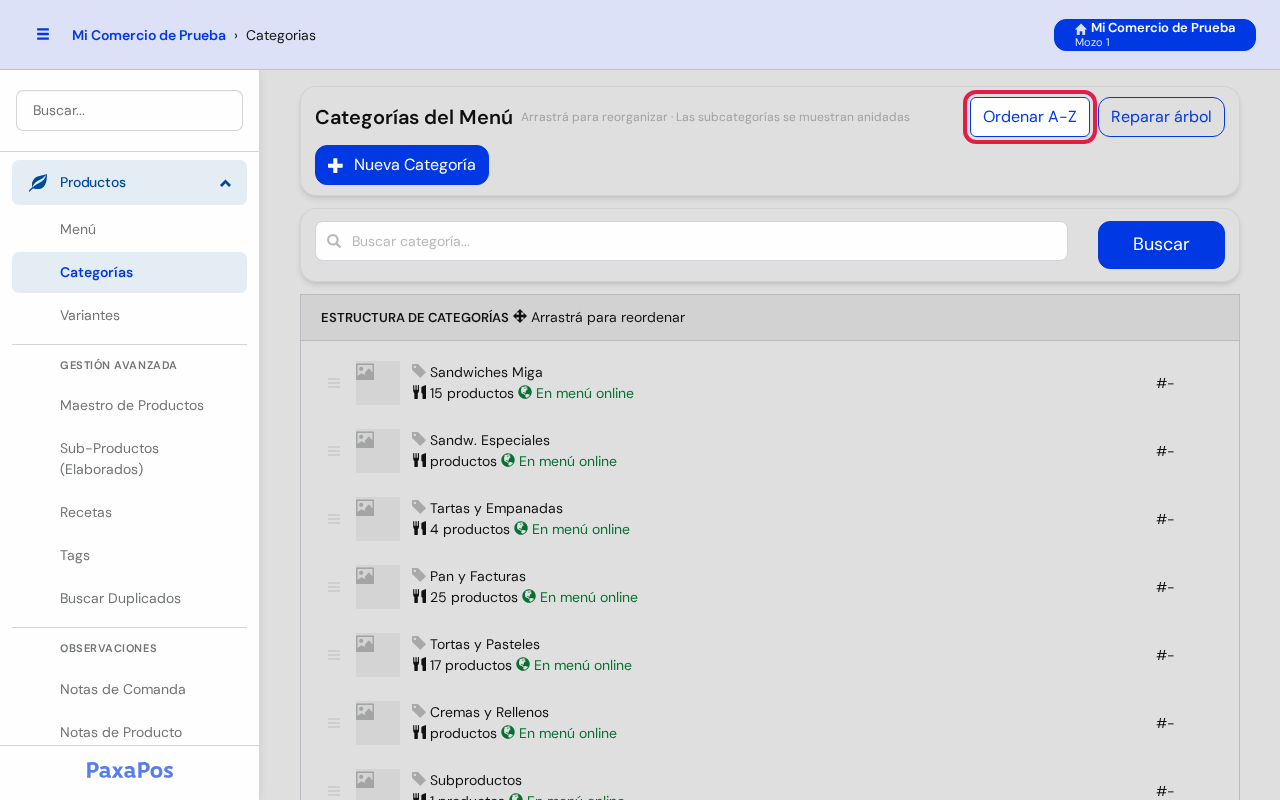Focus the sidebar Buscar... field
This screenshot has width=1280, height=800.
click(129, 110)
